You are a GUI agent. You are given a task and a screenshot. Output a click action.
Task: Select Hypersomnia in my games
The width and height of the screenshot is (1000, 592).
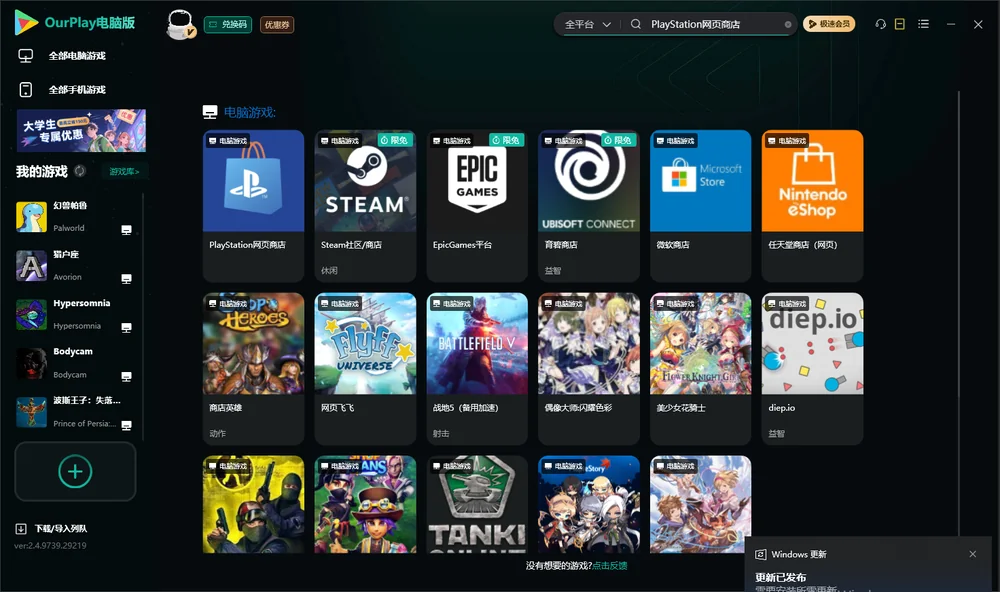[x=75, y=314]
